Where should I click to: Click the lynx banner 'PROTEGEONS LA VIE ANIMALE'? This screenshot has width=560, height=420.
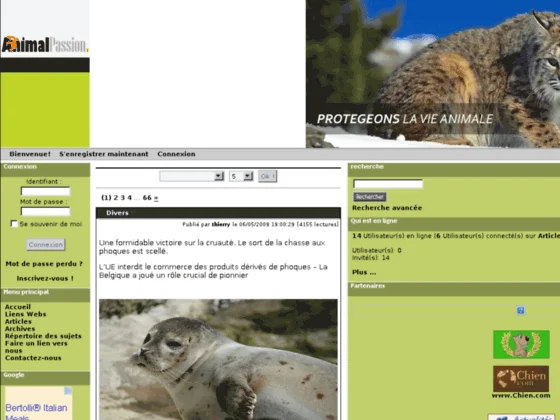[x=433, y=74]
